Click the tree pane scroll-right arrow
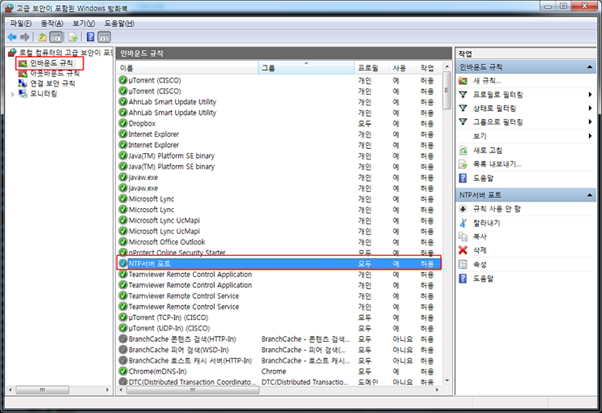 108,390
